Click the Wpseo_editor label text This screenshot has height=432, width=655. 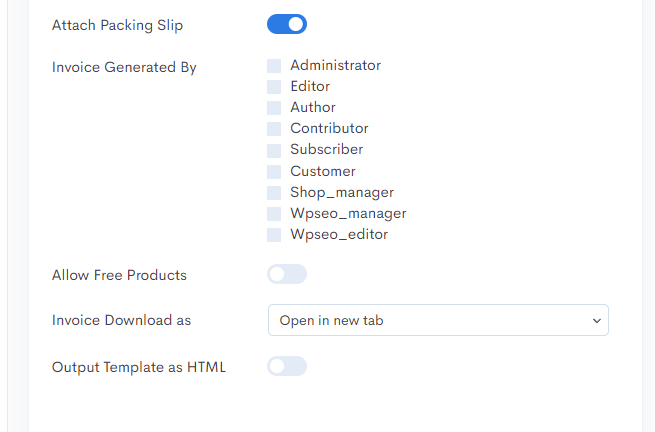point(339,234)
